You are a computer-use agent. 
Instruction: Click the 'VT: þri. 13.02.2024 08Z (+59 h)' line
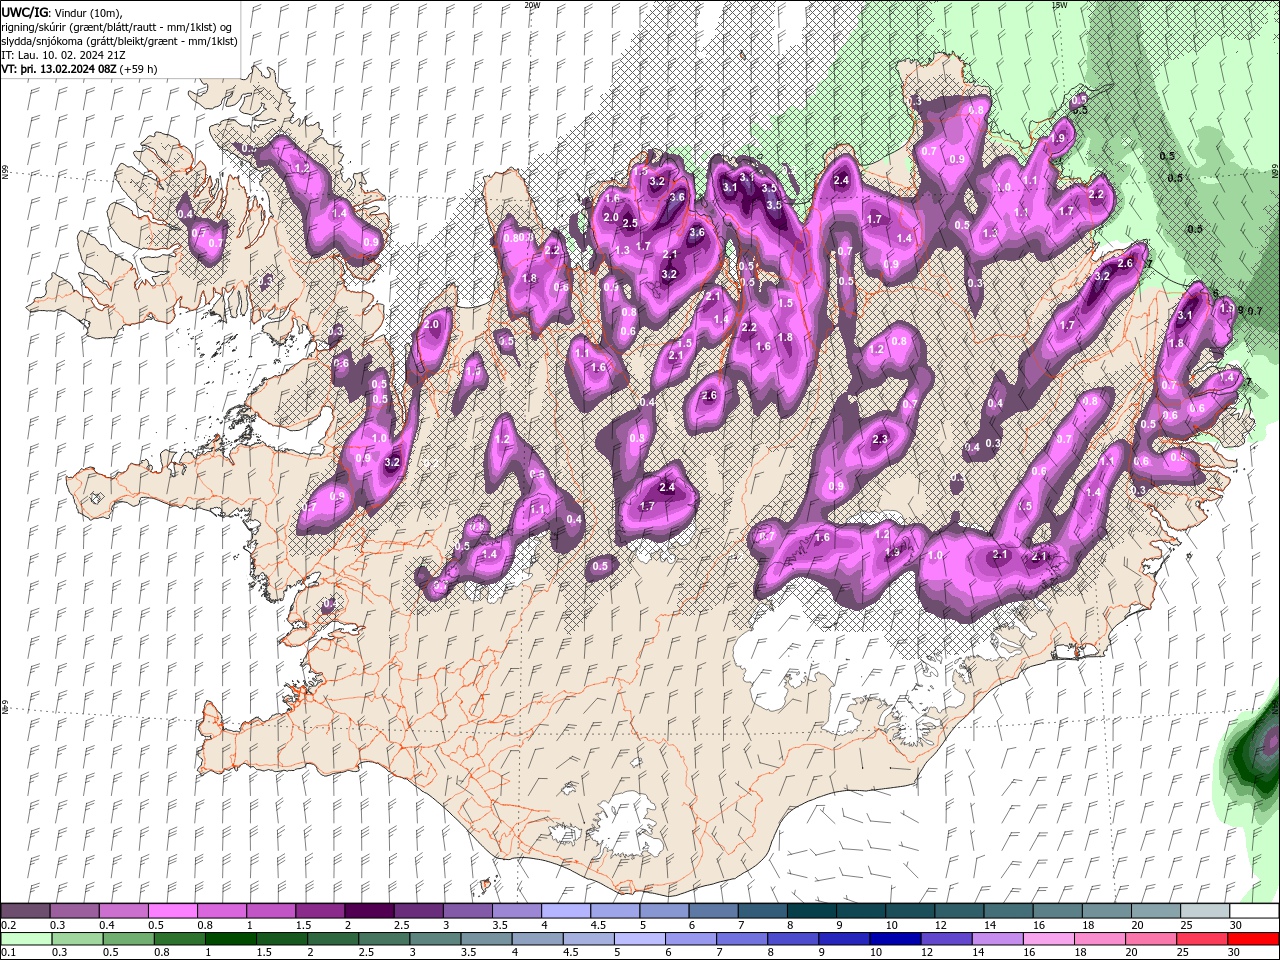[79, 69]
